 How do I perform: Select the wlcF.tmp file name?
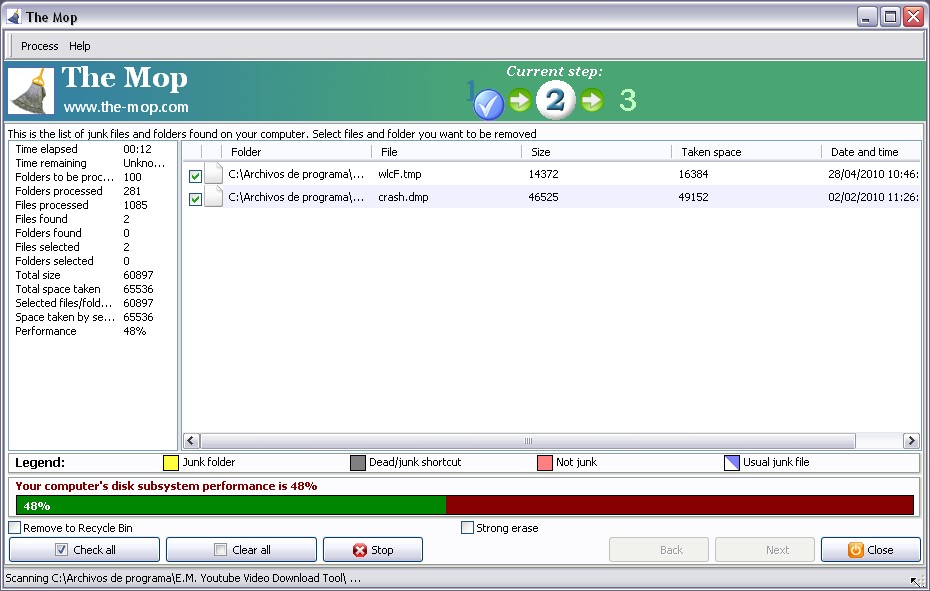click(400, 174)
